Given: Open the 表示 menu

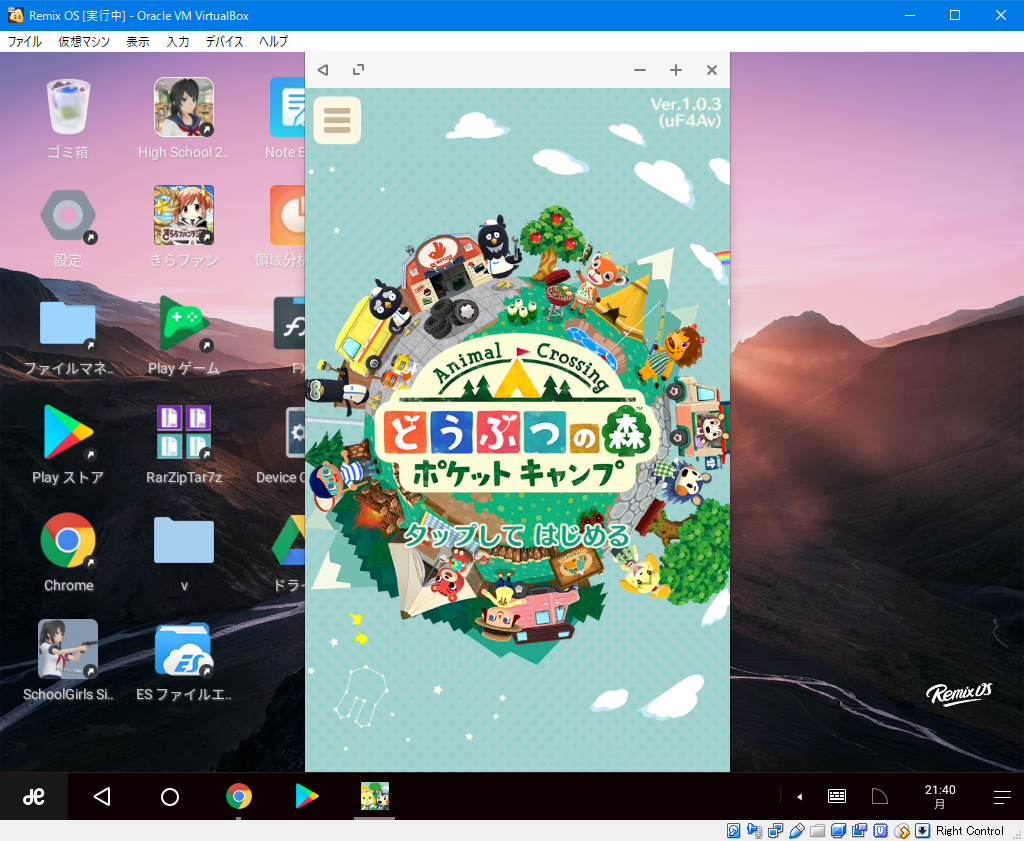Looking at the screenshot, I should coord(138,42).
